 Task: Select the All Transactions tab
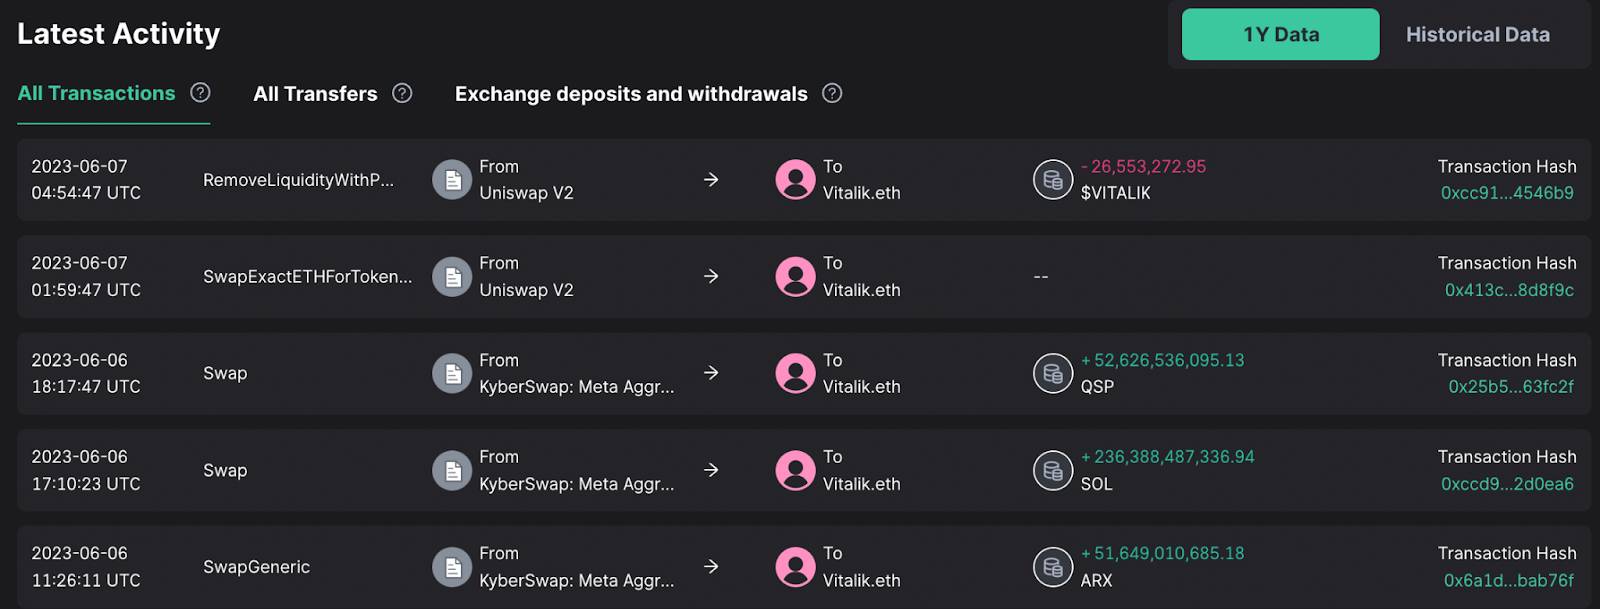point(96,93)
